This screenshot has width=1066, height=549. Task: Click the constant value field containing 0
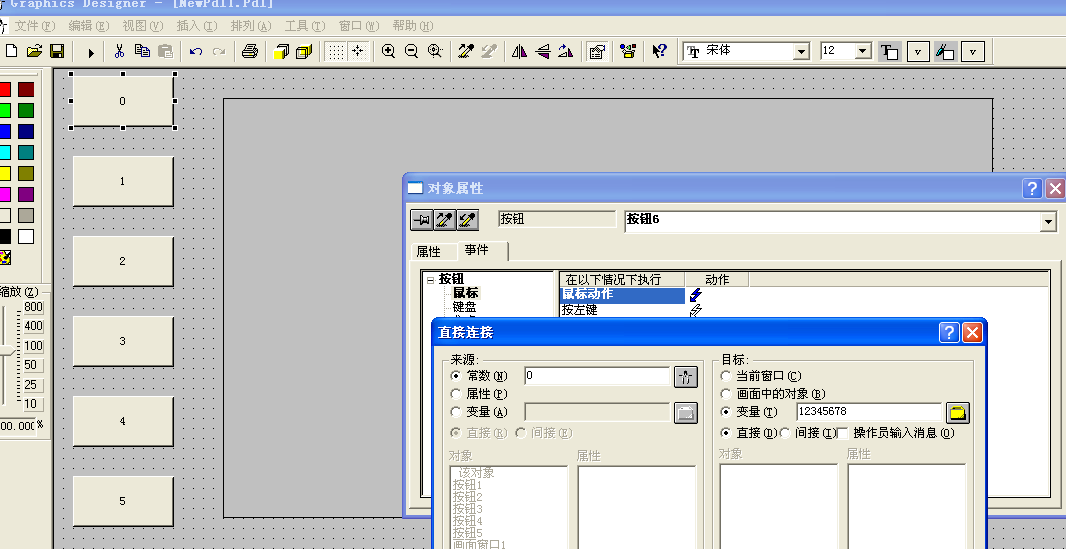pos(597,376)
